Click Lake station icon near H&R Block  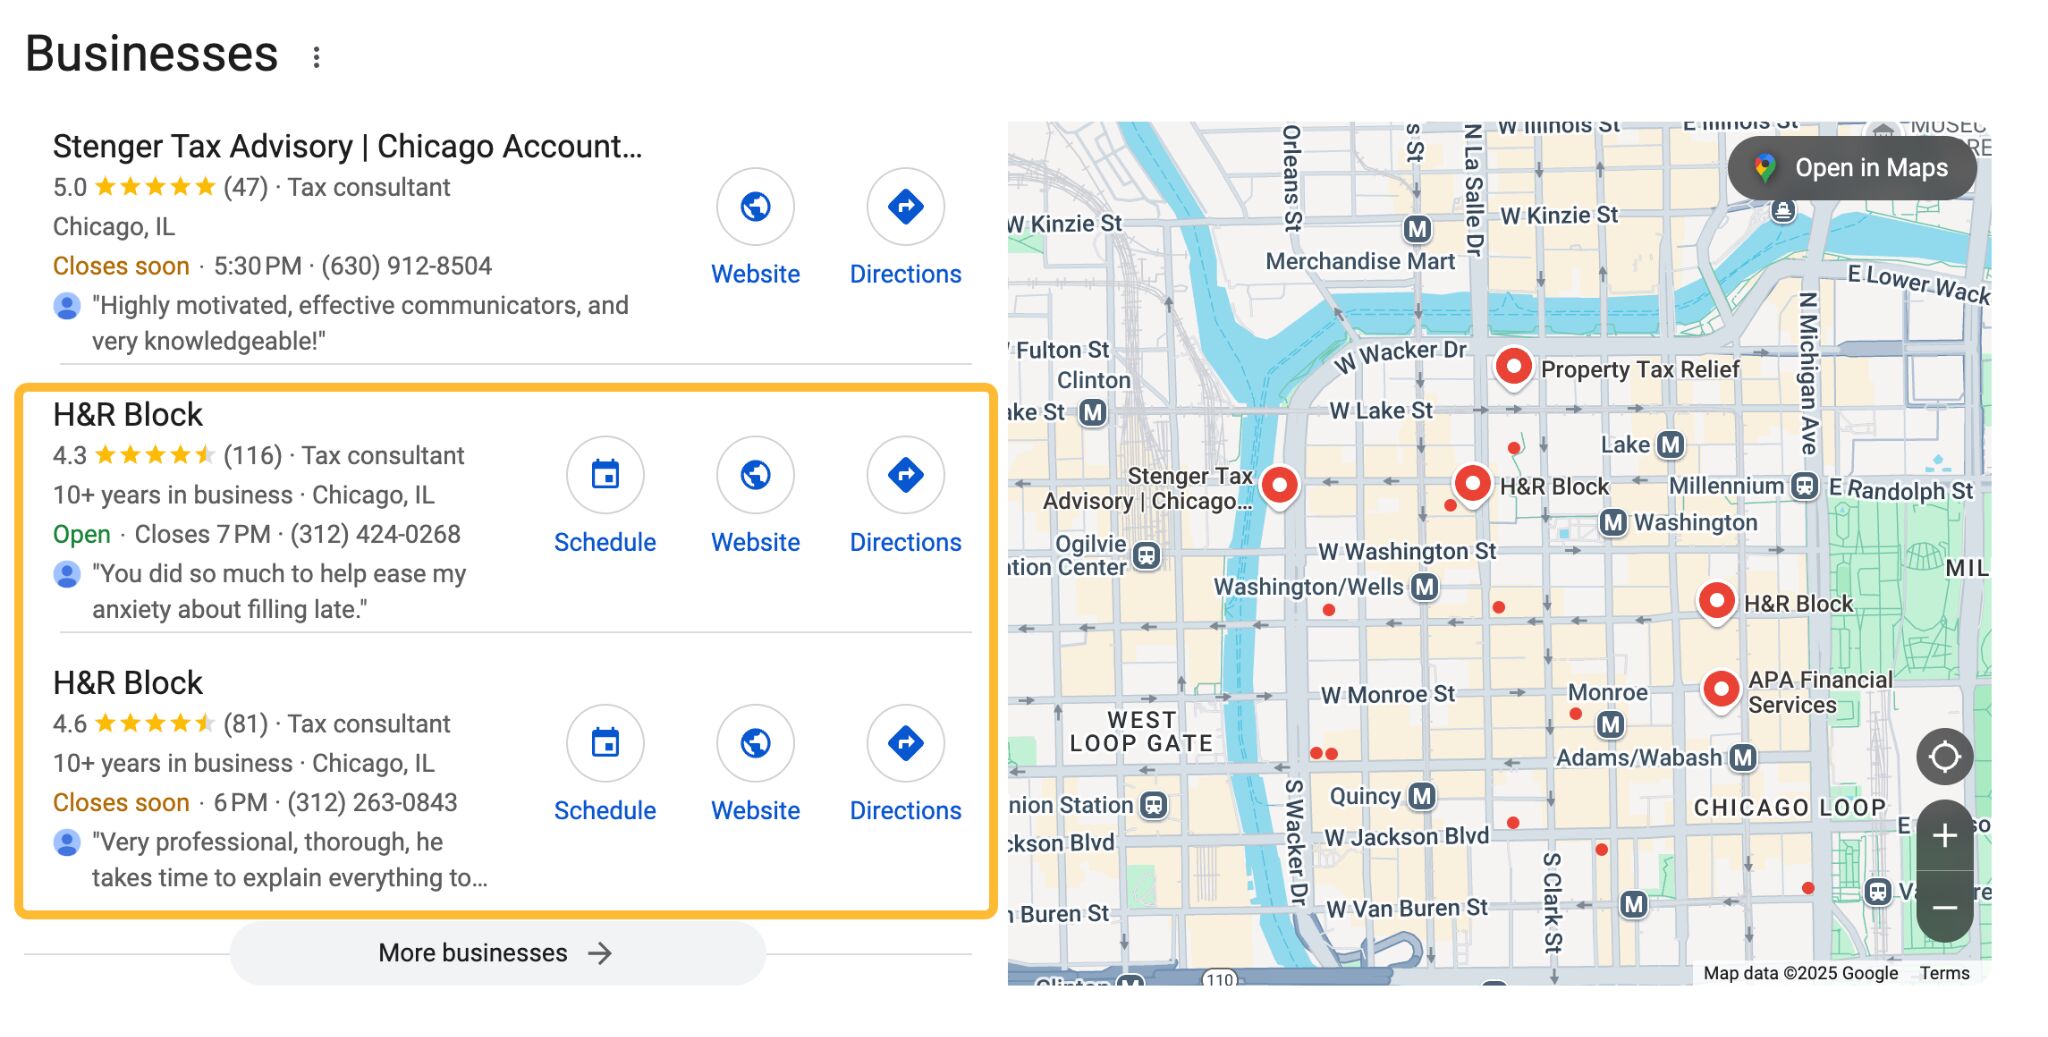(x=1670, y=444)
